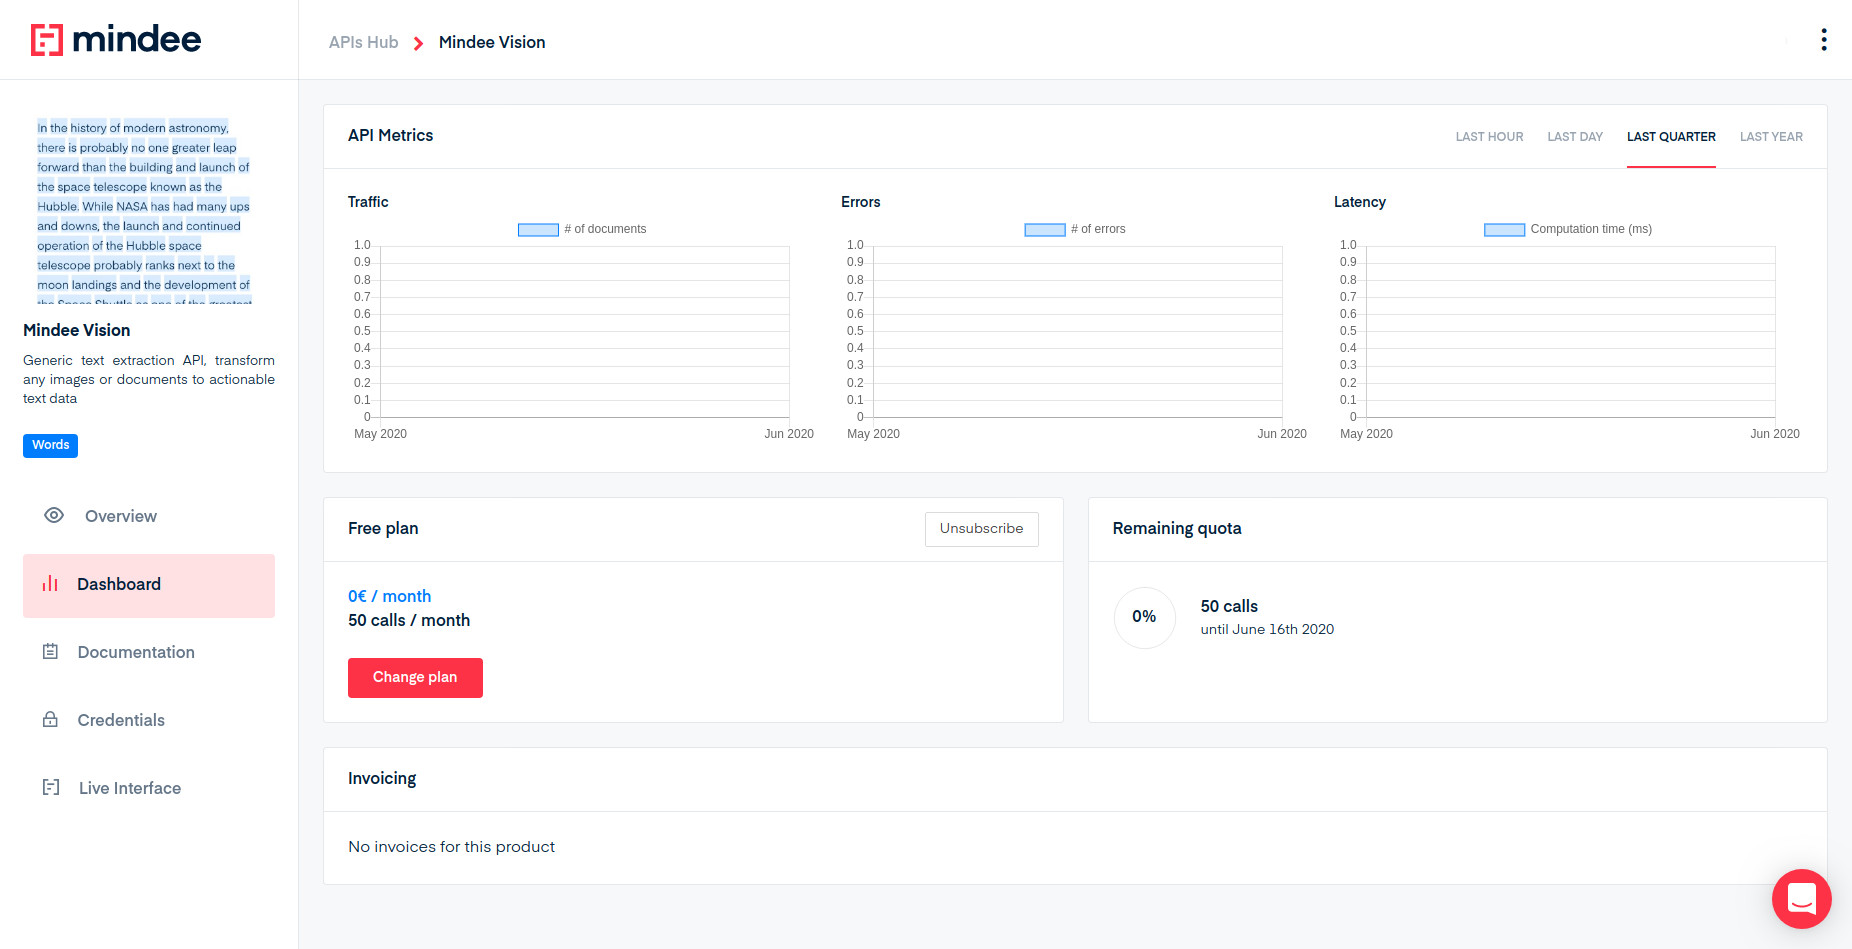
Task: Toggle the Computation time legend
Action: [x=1568, y=229]
